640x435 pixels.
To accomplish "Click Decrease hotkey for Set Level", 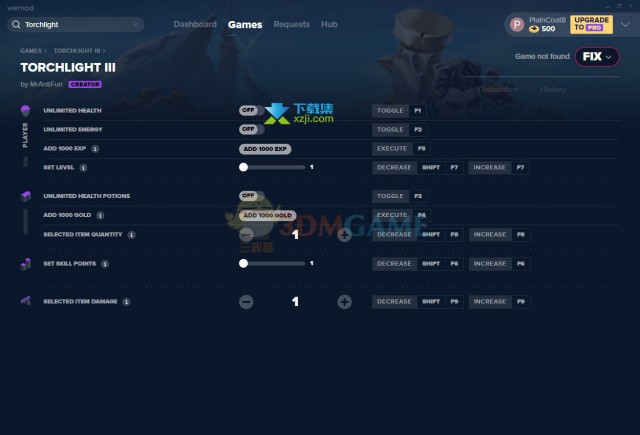I will 394,167.
